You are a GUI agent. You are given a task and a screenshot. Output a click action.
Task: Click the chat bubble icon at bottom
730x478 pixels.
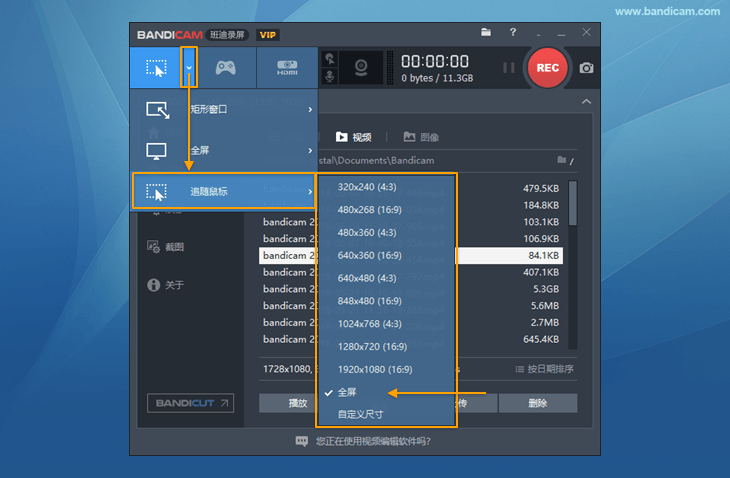click(302, 441)
